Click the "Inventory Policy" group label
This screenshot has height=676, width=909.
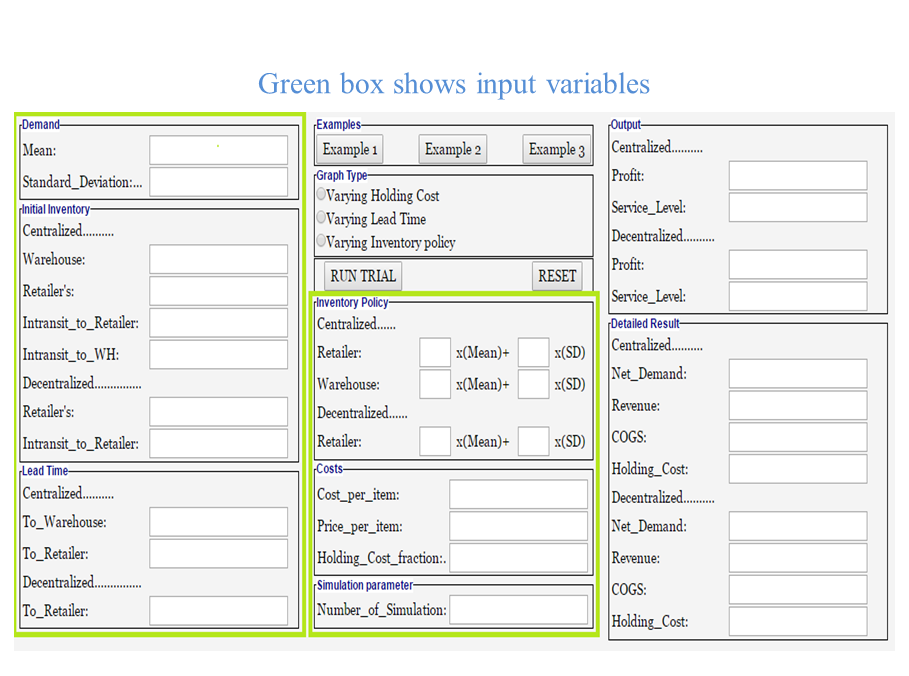pos(352,303)
